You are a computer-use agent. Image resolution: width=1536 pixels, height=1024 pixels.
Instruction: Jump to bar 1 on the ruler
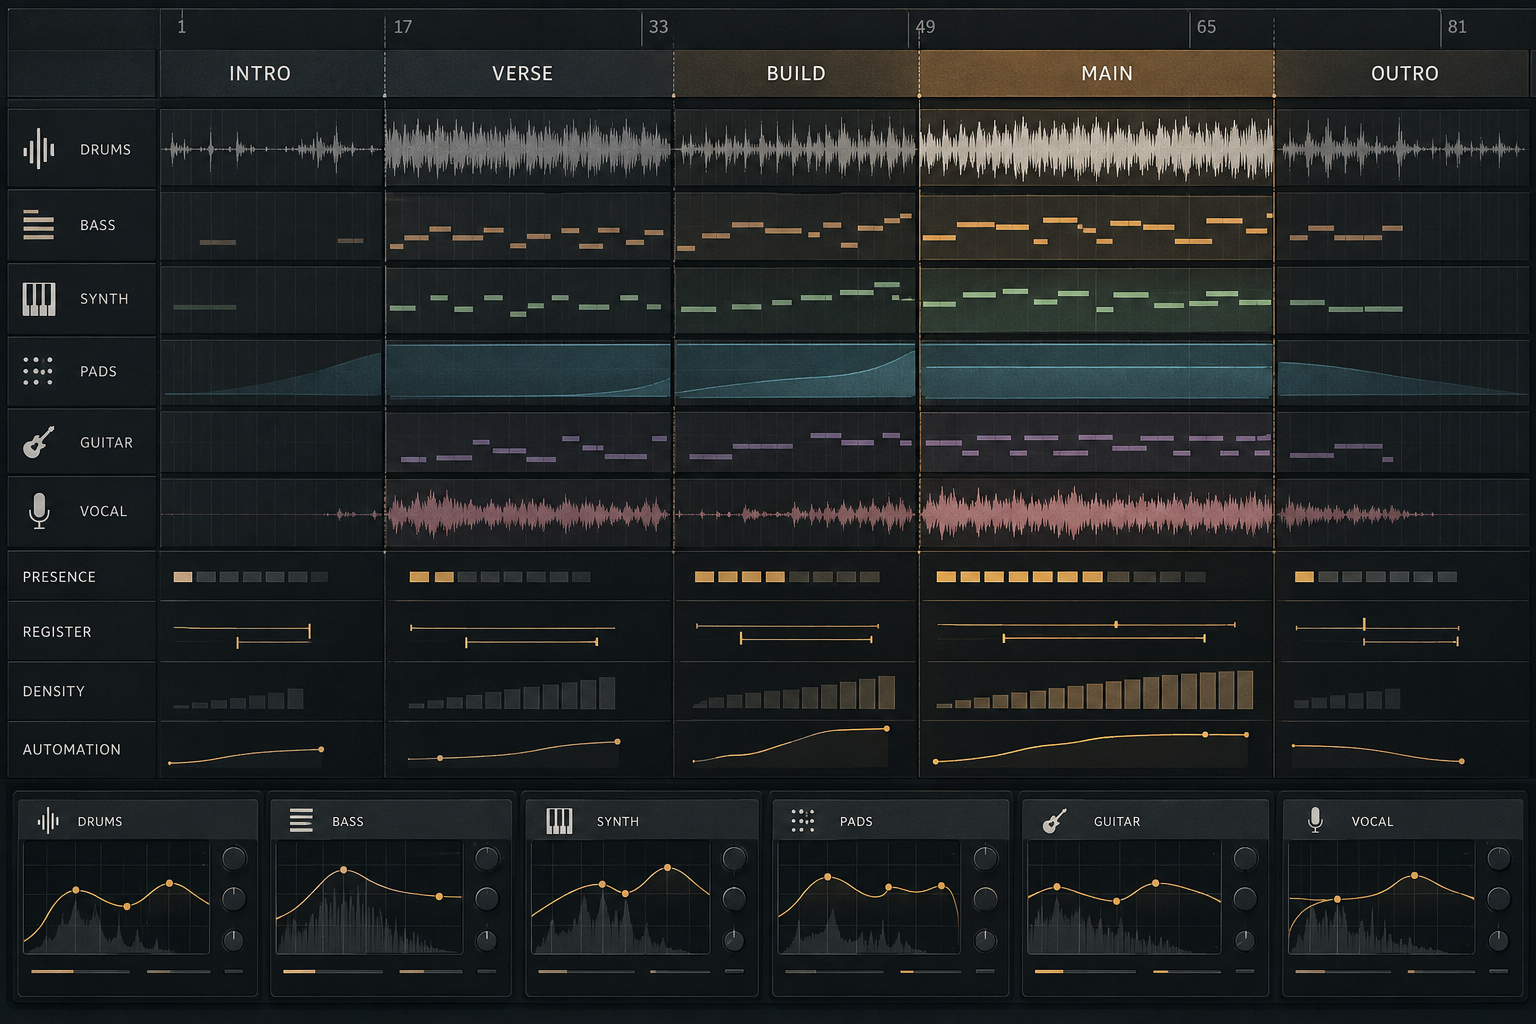182,27
